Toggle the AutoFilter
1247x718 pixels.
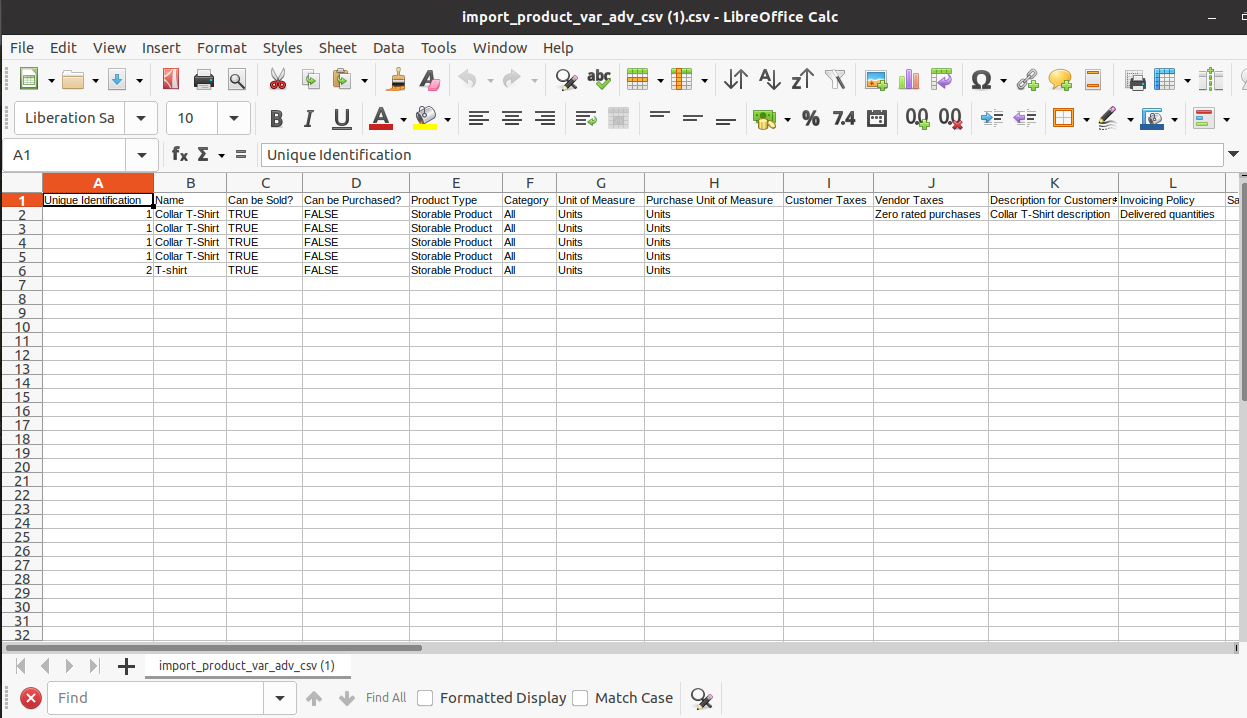tap(835, 79)
